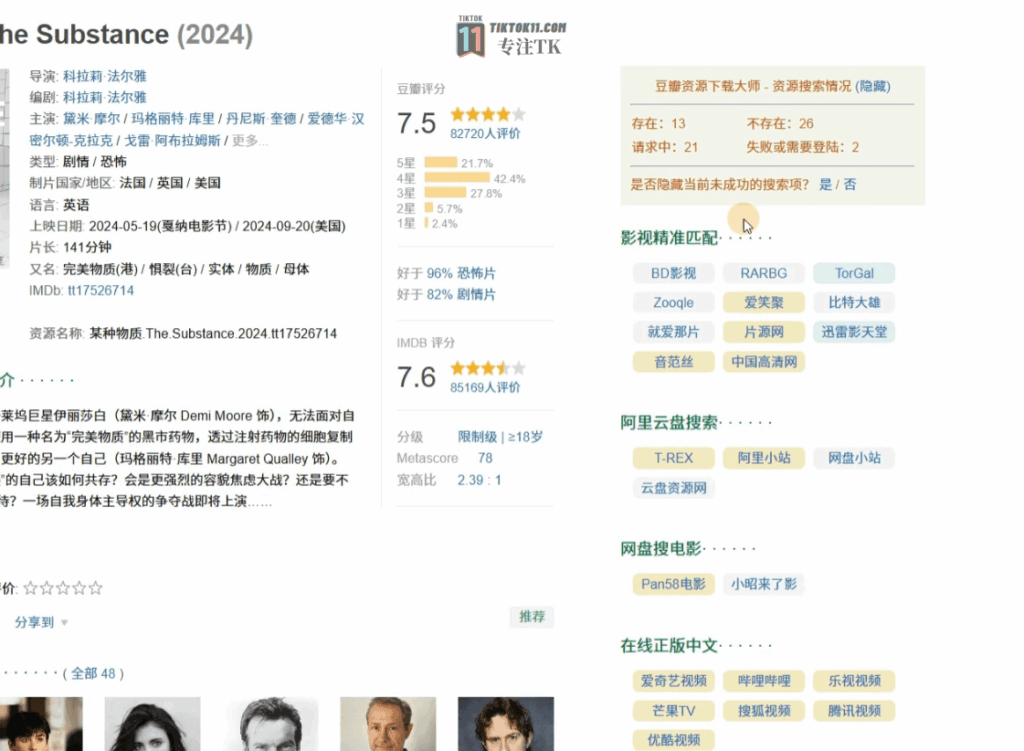Click the 4星 rating distribution bar
Screen dimensions: 1024x751
(x=456, y=178)
